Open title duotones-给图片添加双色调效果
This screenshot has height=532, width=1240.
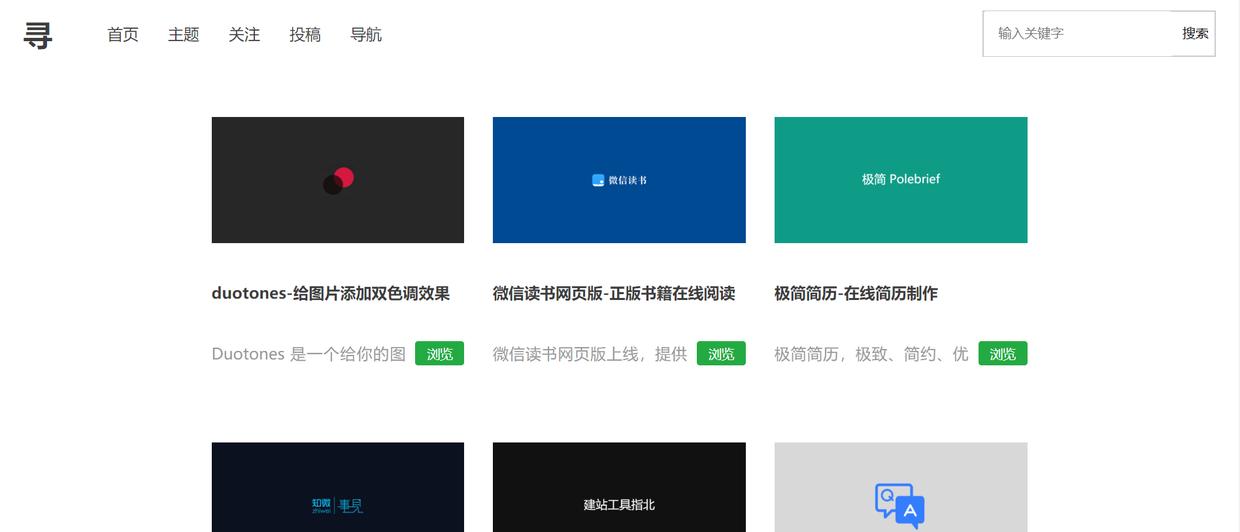(331, 293)
